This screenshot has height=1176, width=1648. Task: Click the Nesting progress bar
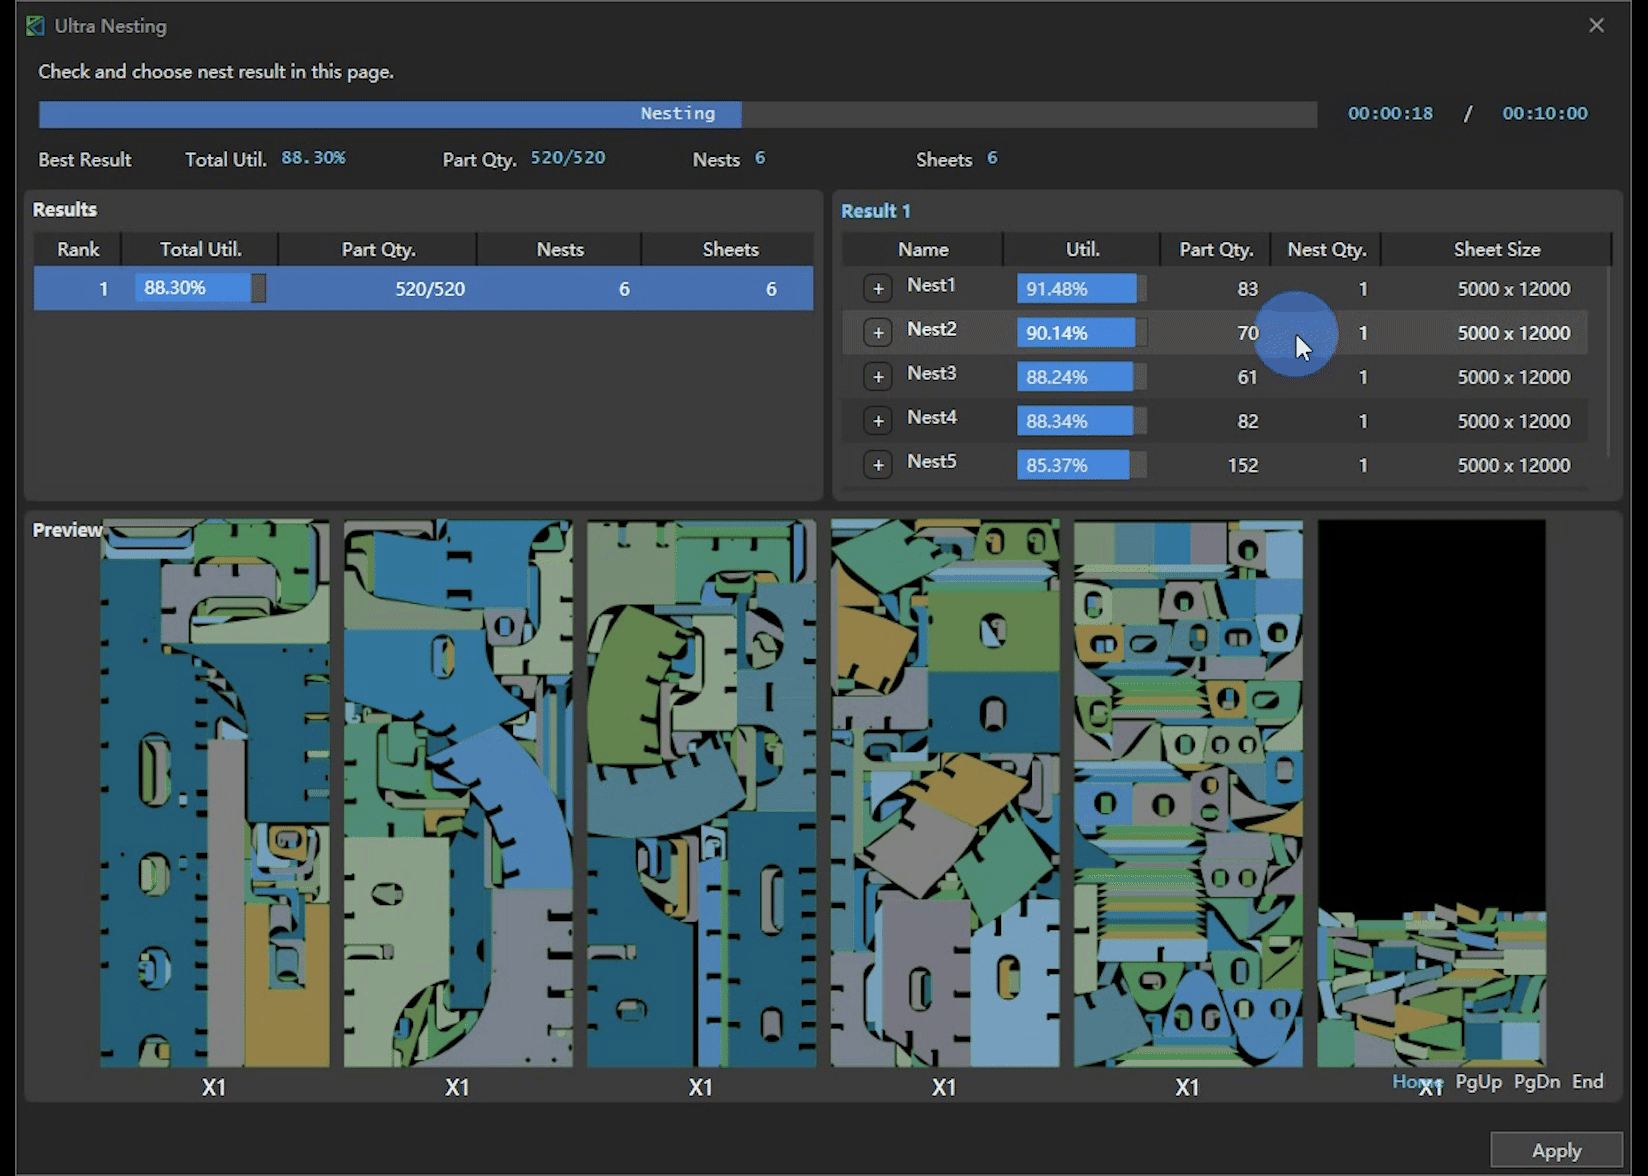point(677,114)
